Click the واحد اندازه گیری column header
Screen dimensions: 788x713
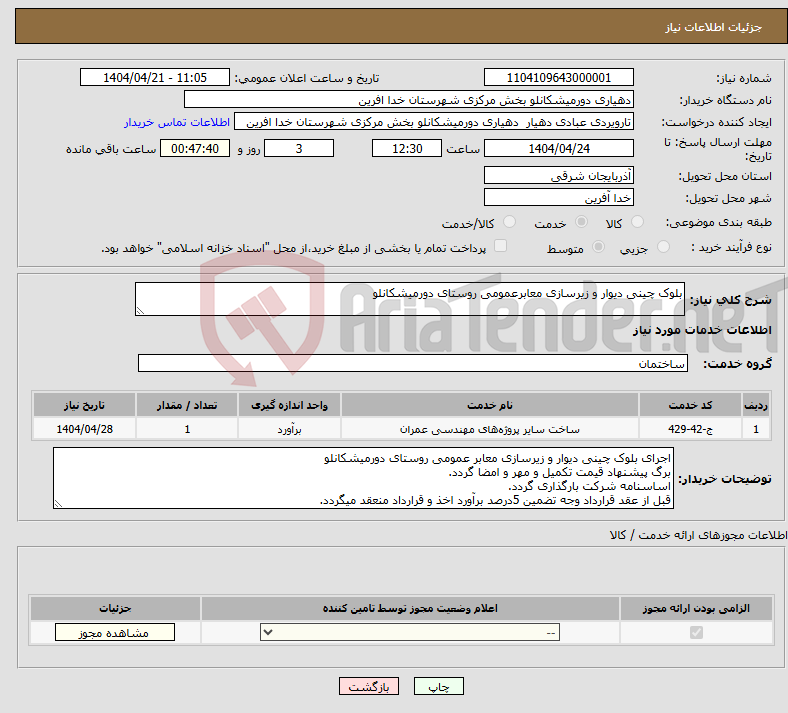pyautogui.click(x=289, y=405)
